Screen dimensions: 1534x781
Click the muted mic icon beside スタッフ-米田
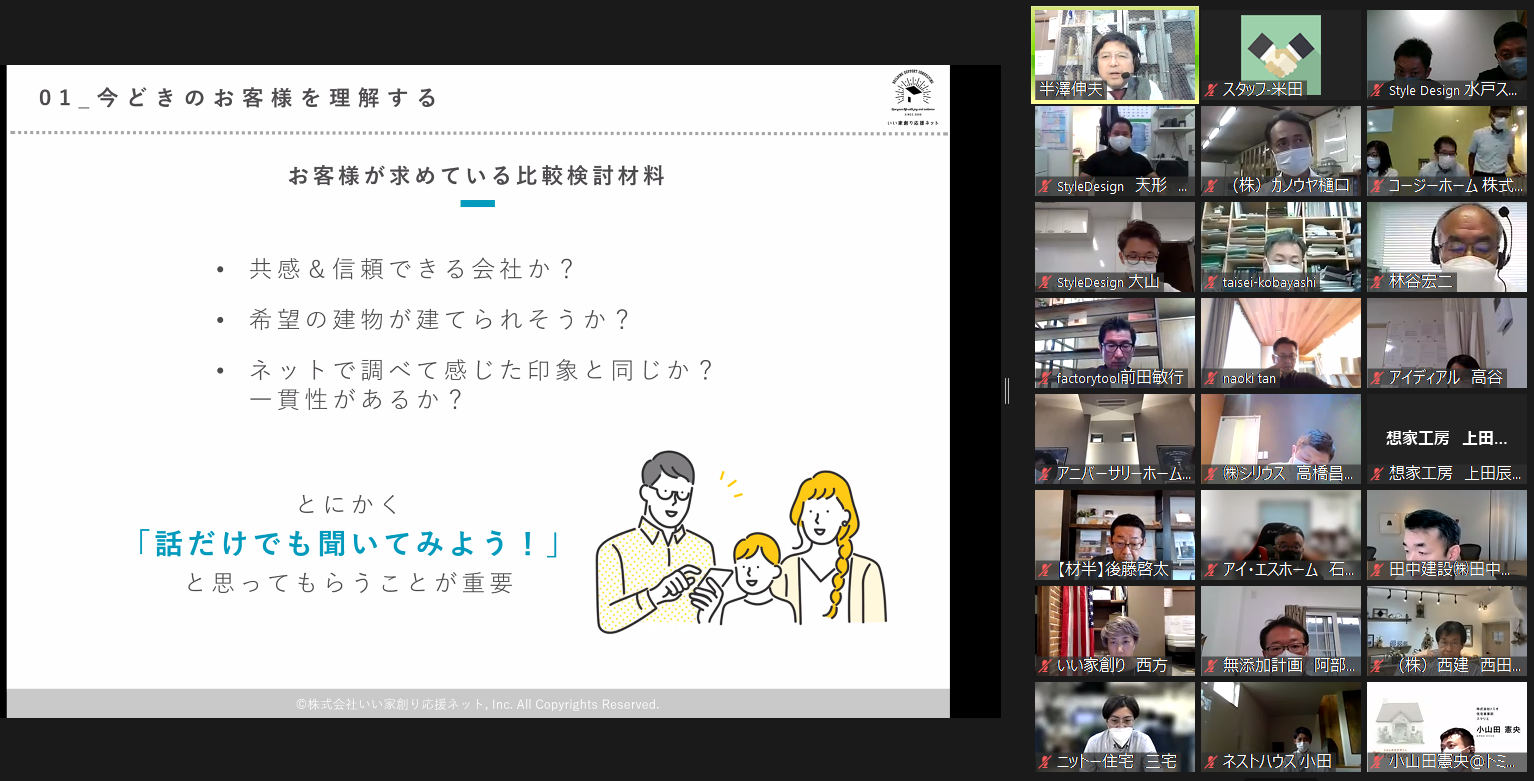click(x=1212, y=90)
